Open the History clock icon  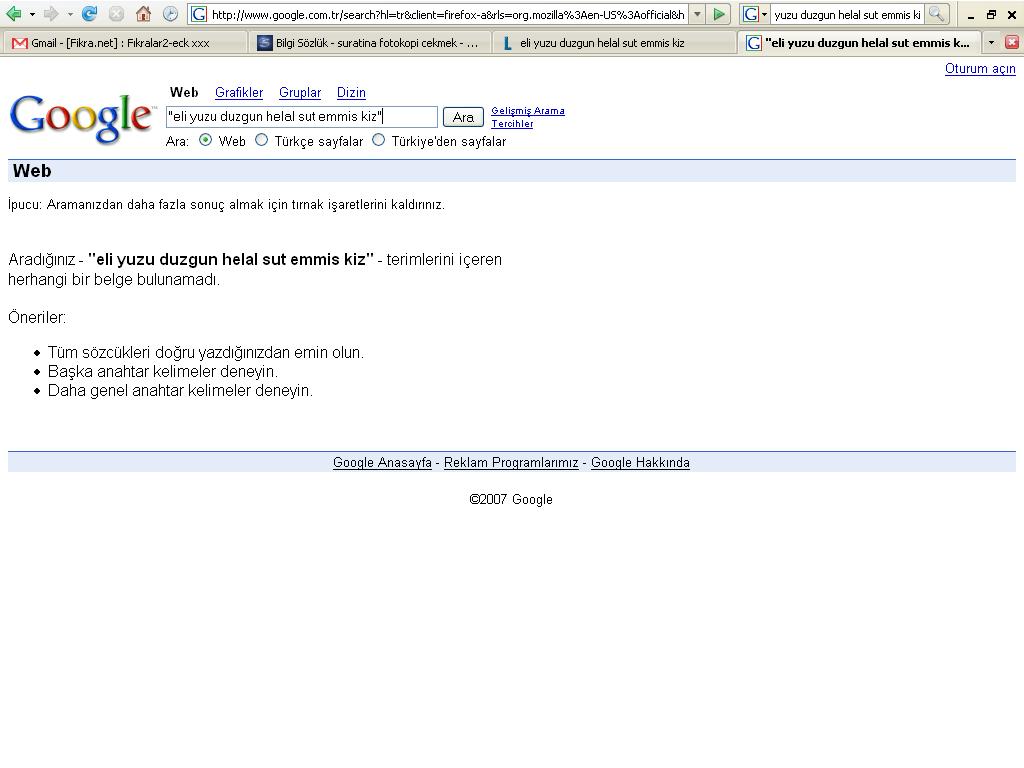(x=170, y=14)
